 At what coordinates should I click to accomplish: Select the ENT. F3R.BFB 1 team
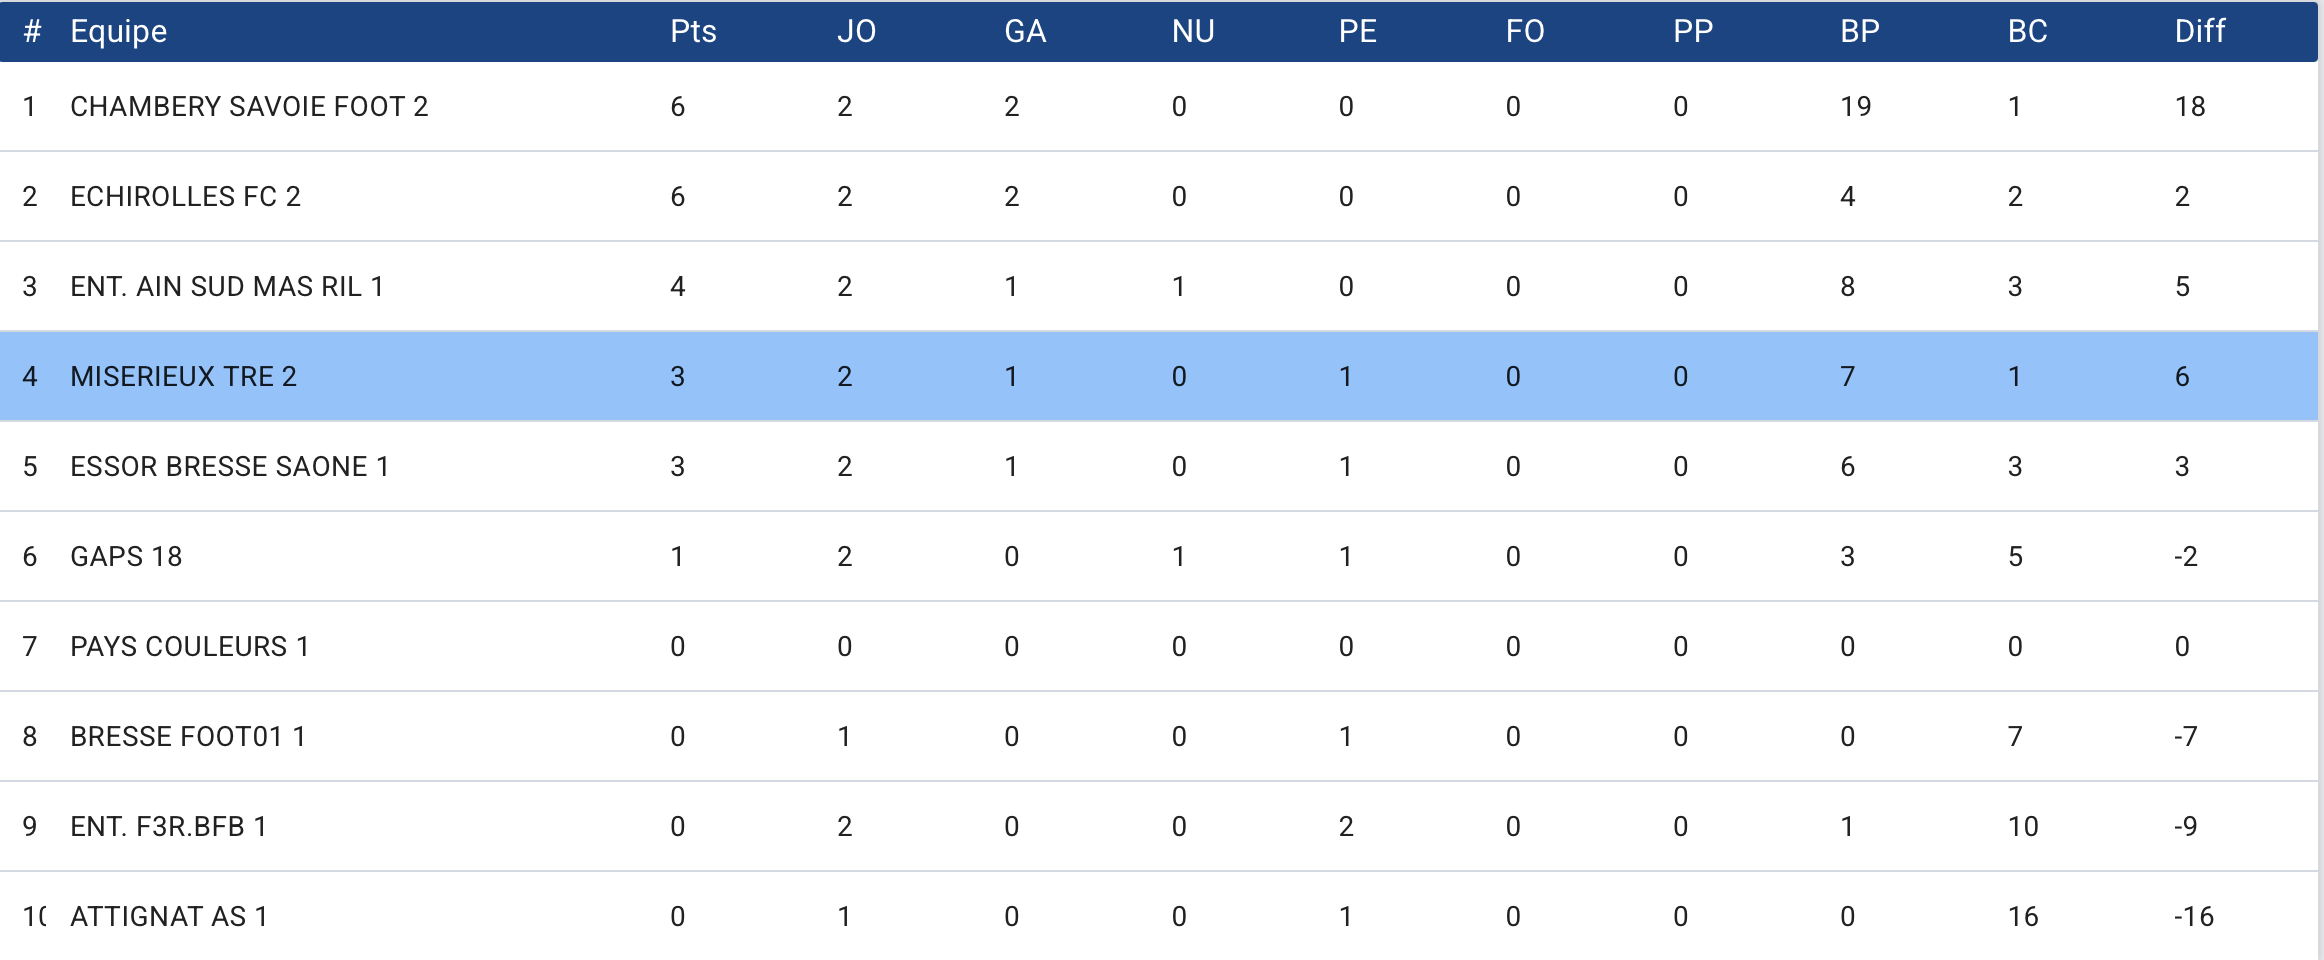(168, 826)
